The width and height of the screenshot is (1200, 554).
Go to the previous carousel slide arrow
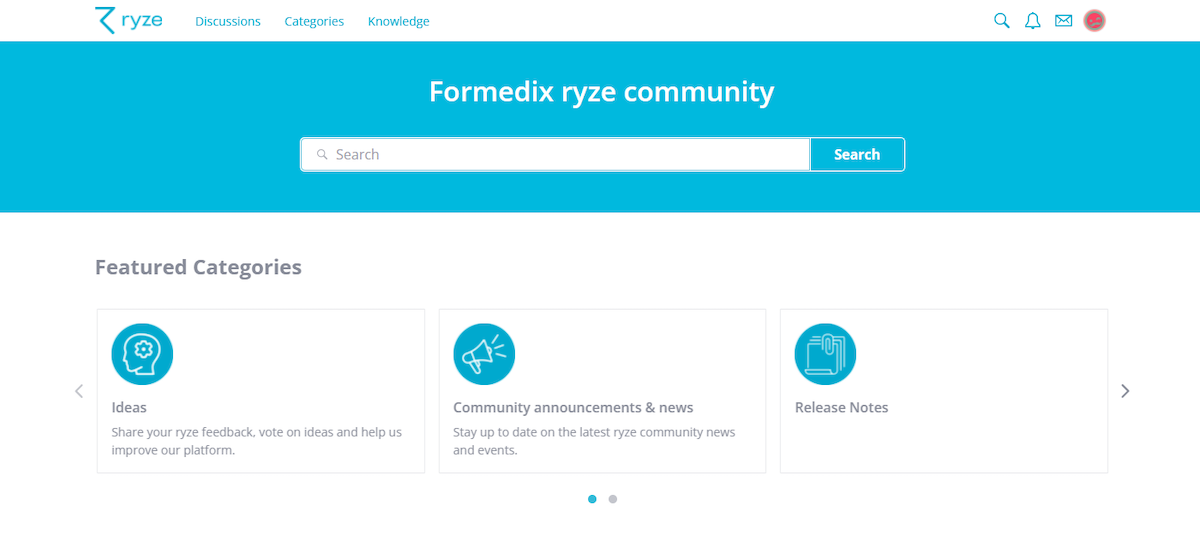pyautogui.click(x=79, y=391)
